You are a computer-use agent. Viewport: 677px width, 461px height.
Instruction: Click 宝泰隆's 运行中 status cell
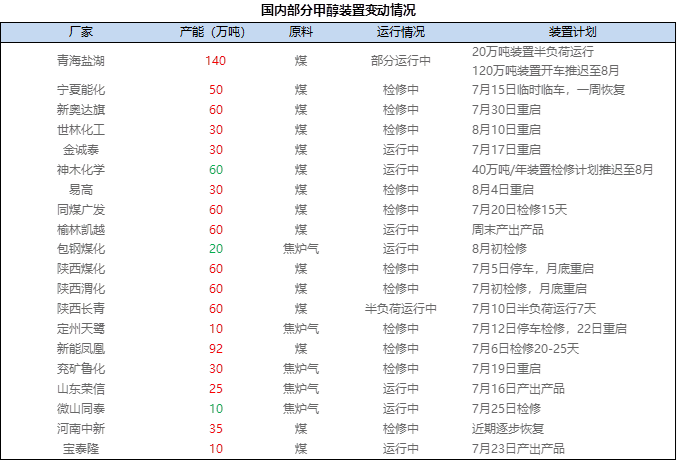(x=401, y=448)
